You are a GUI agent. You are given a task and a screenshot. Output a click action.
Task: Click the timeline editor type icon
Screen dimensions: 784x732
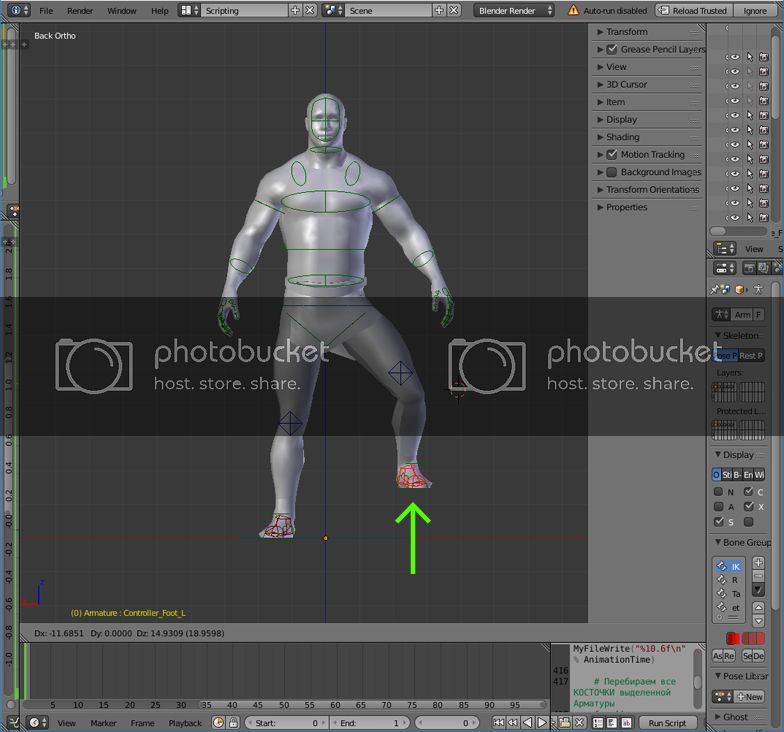tap(34, 723)
